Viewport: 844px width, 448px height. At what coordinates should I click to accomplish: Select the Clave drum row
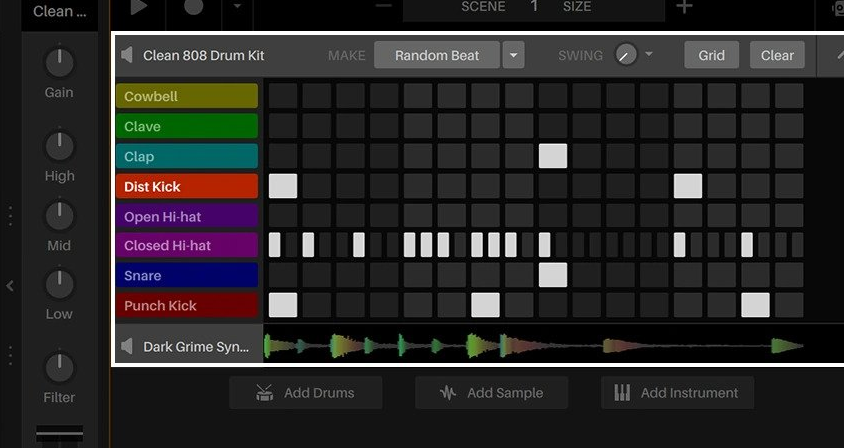tap(187, 126)
